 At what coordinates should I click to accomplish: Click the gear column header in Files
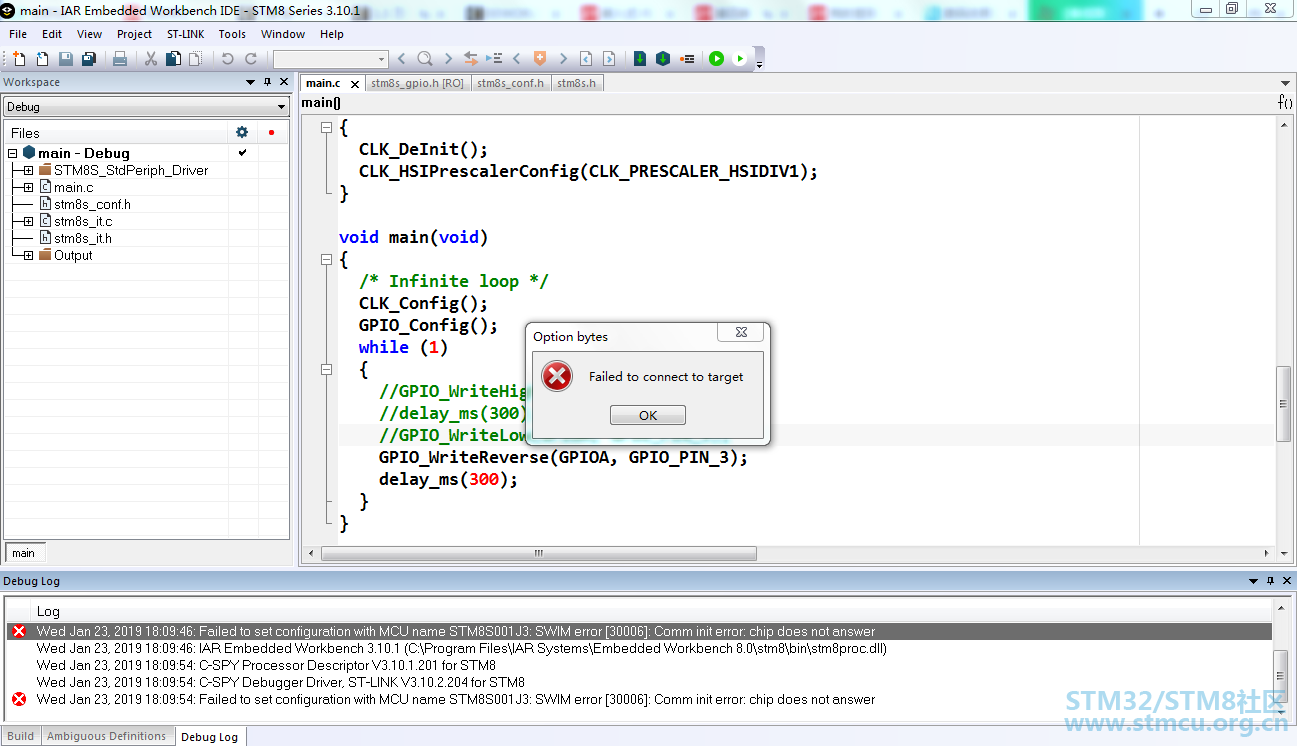tap(241, 132)
